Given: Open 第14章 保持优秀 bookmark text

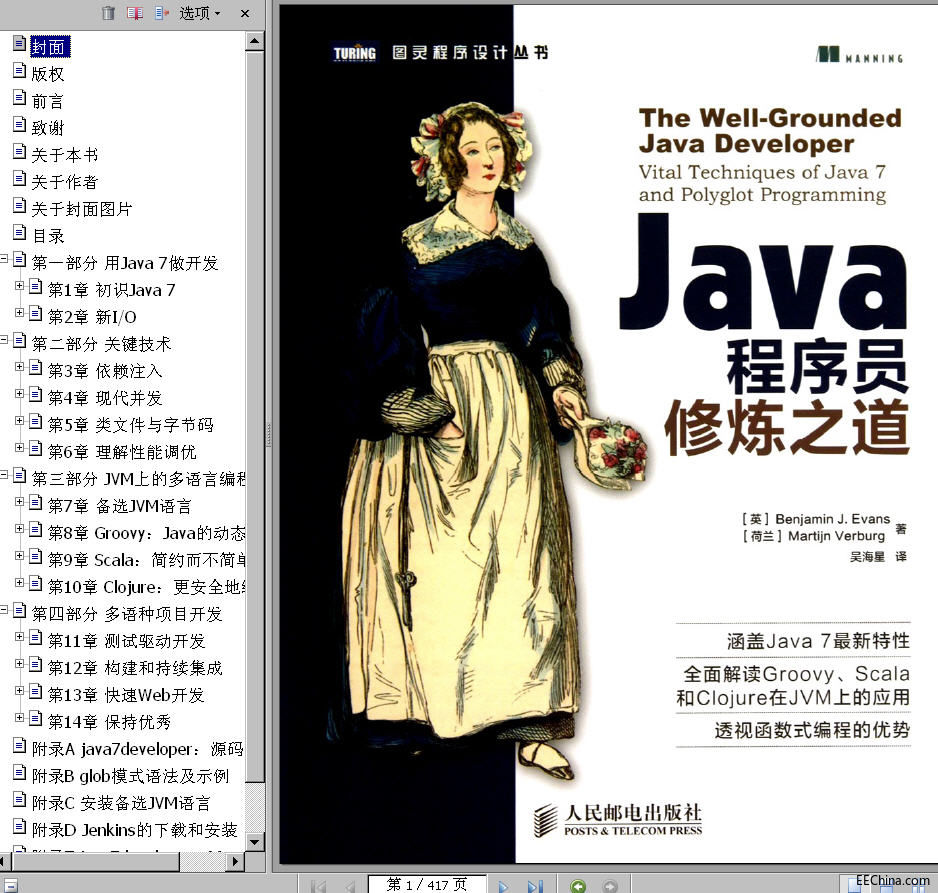Looking at the screenshot, I should (109, 722).
